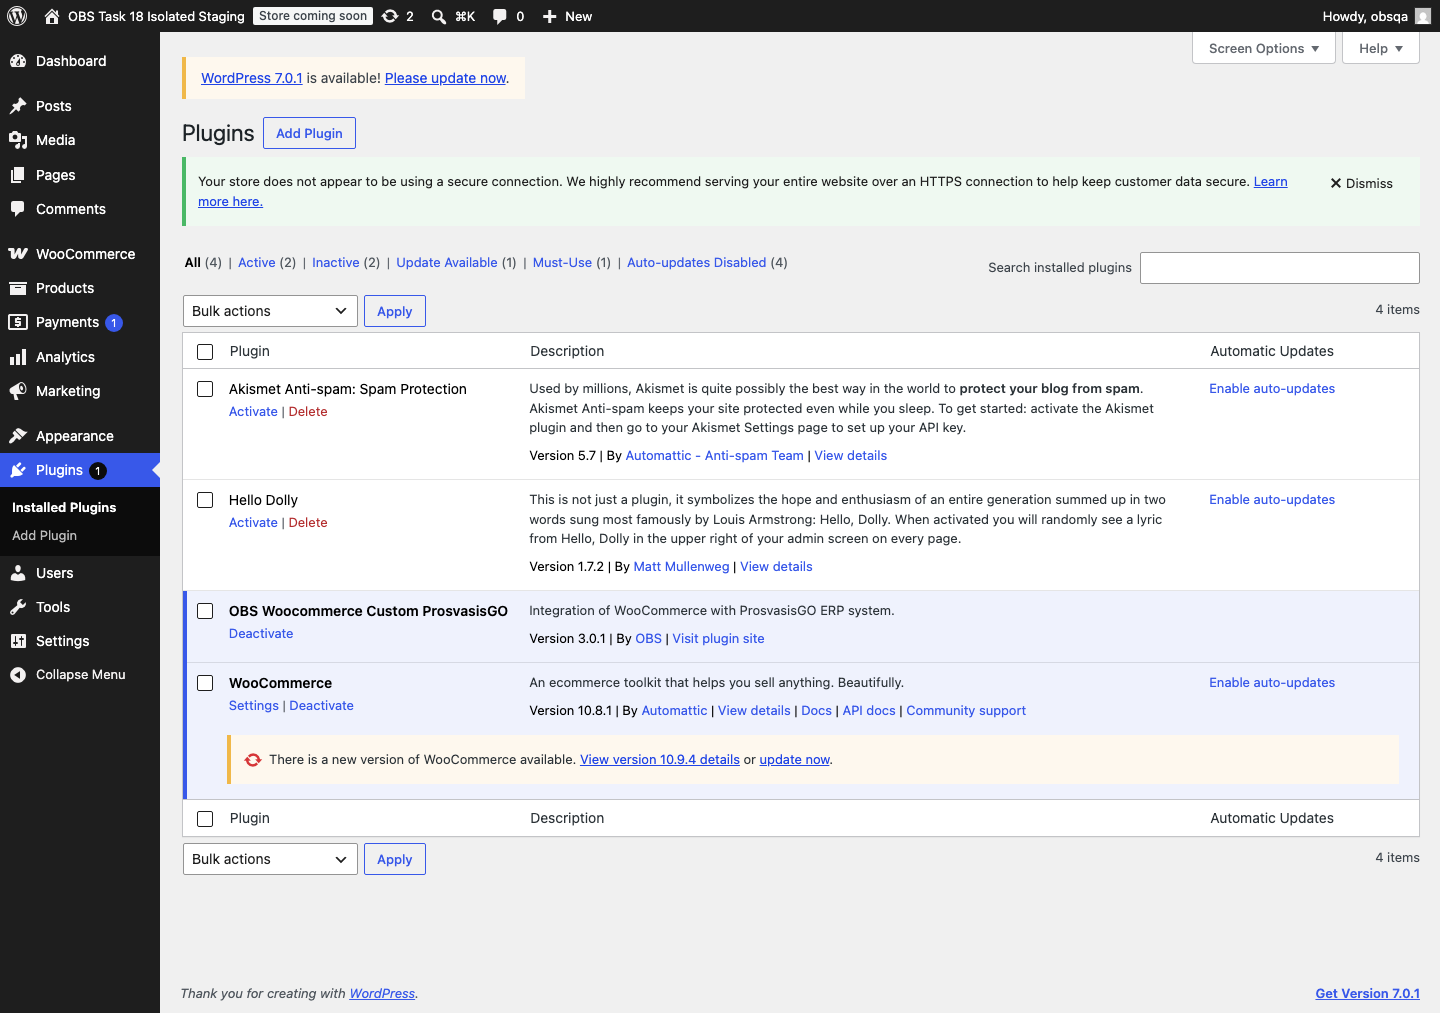Viewport: 1440px width, 1013px height.
Task: Open WooCommerce Community support link
Action: [966, 710]
